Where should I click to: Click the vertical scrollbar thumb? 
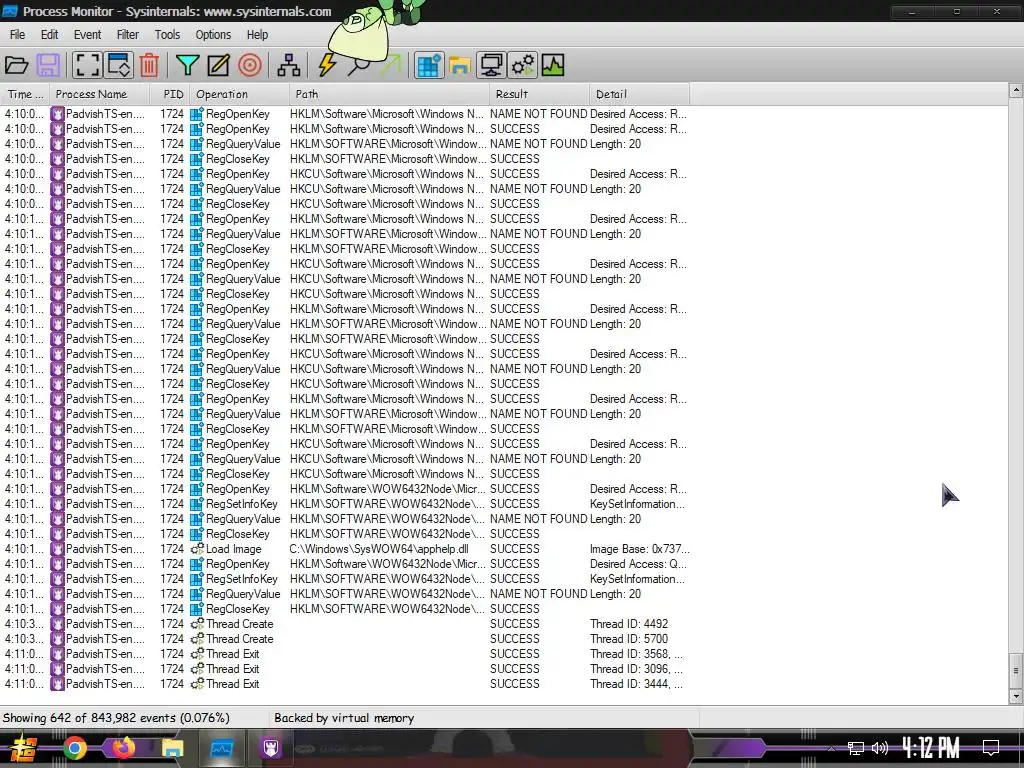pyautogui.click(x=1016, y=670)
